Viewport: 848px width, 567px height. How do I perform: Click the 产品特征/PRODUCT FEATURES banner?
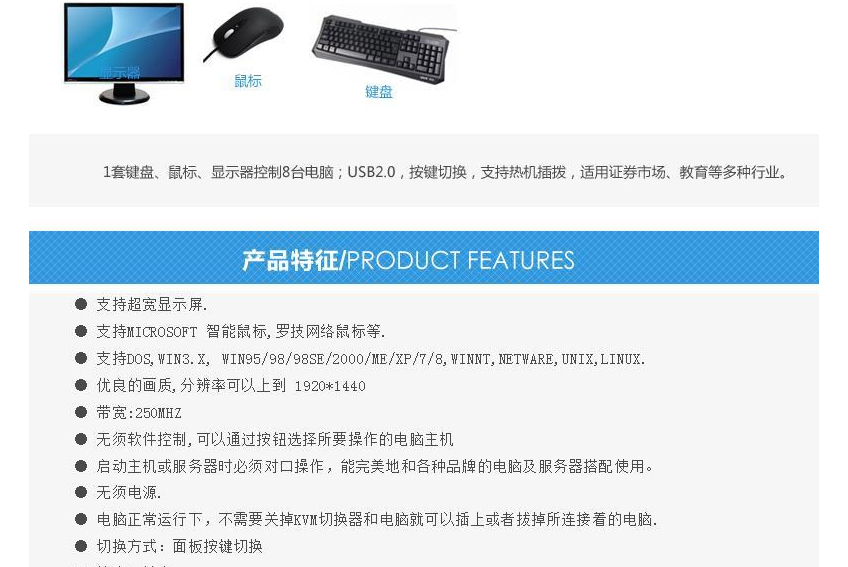[x=423, y=258]
